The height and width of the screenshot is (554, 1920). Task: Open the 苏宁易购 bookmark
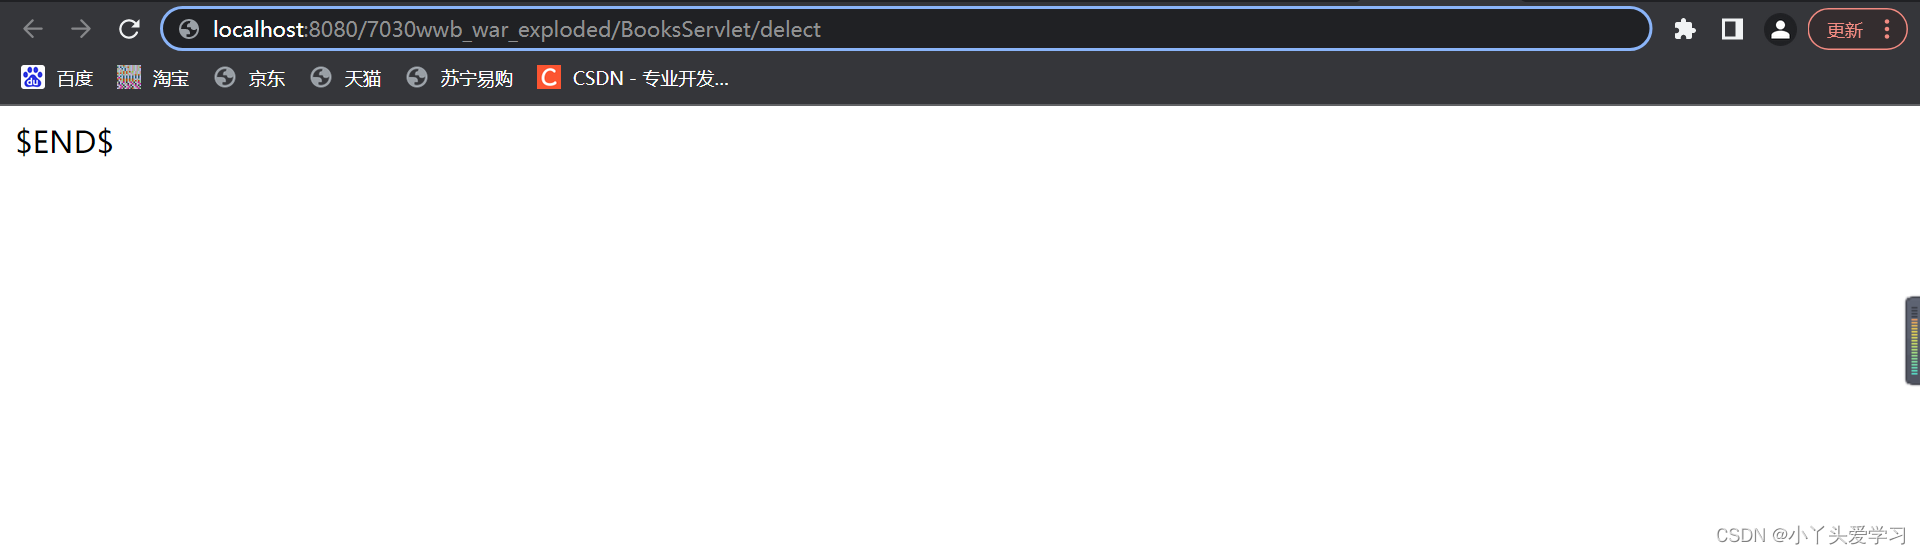coord(460,78)
